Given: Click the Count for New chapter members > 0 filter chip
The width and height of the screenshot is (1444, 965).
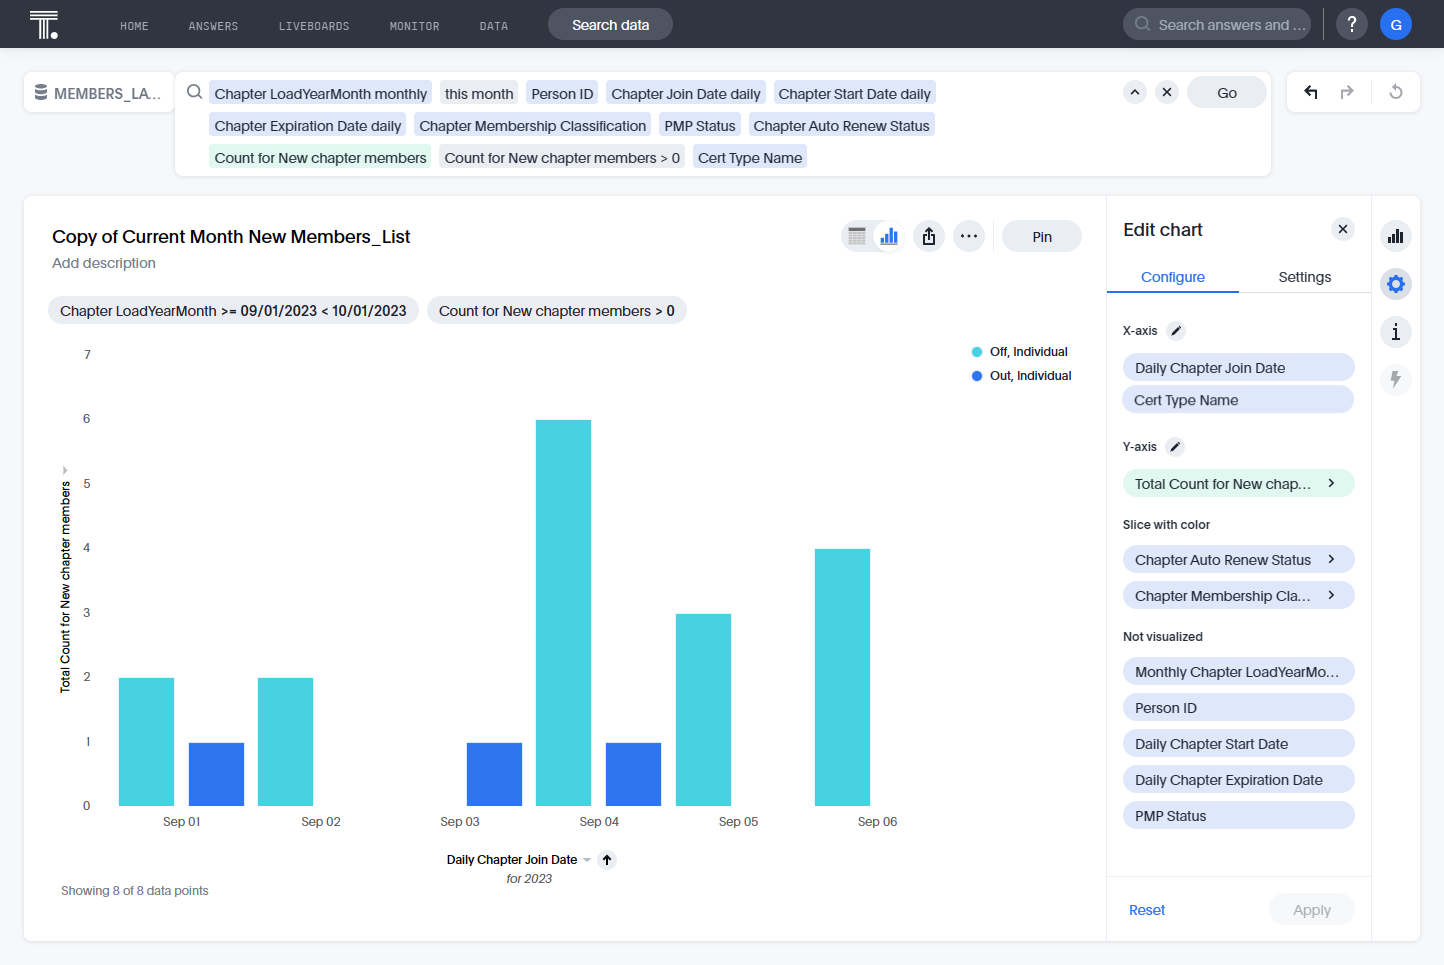Looking at the screenshot, I should 557,311.
